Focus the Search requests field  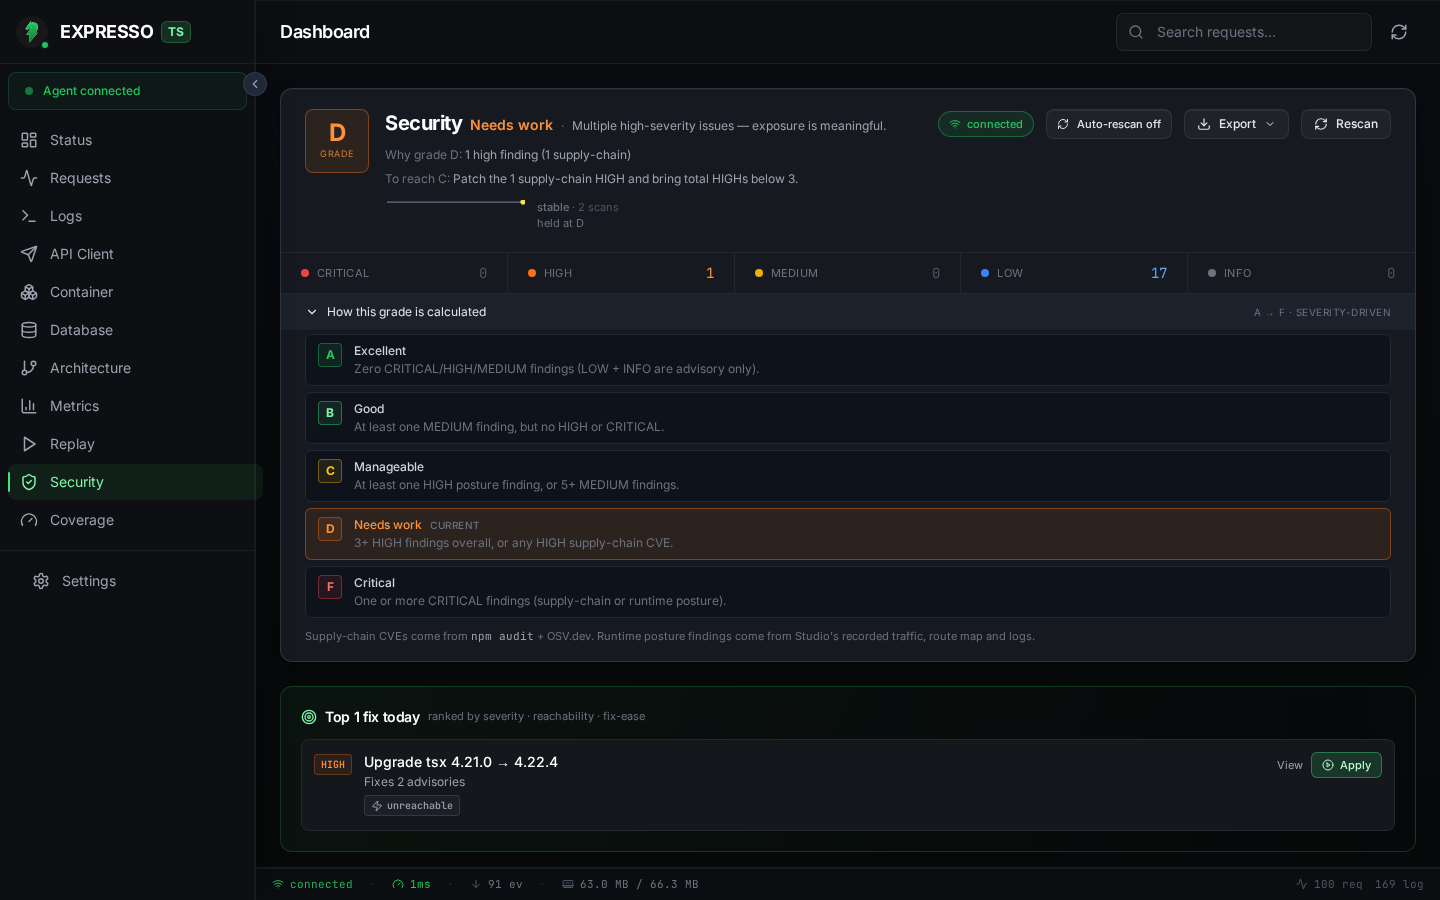point(1243,32)
